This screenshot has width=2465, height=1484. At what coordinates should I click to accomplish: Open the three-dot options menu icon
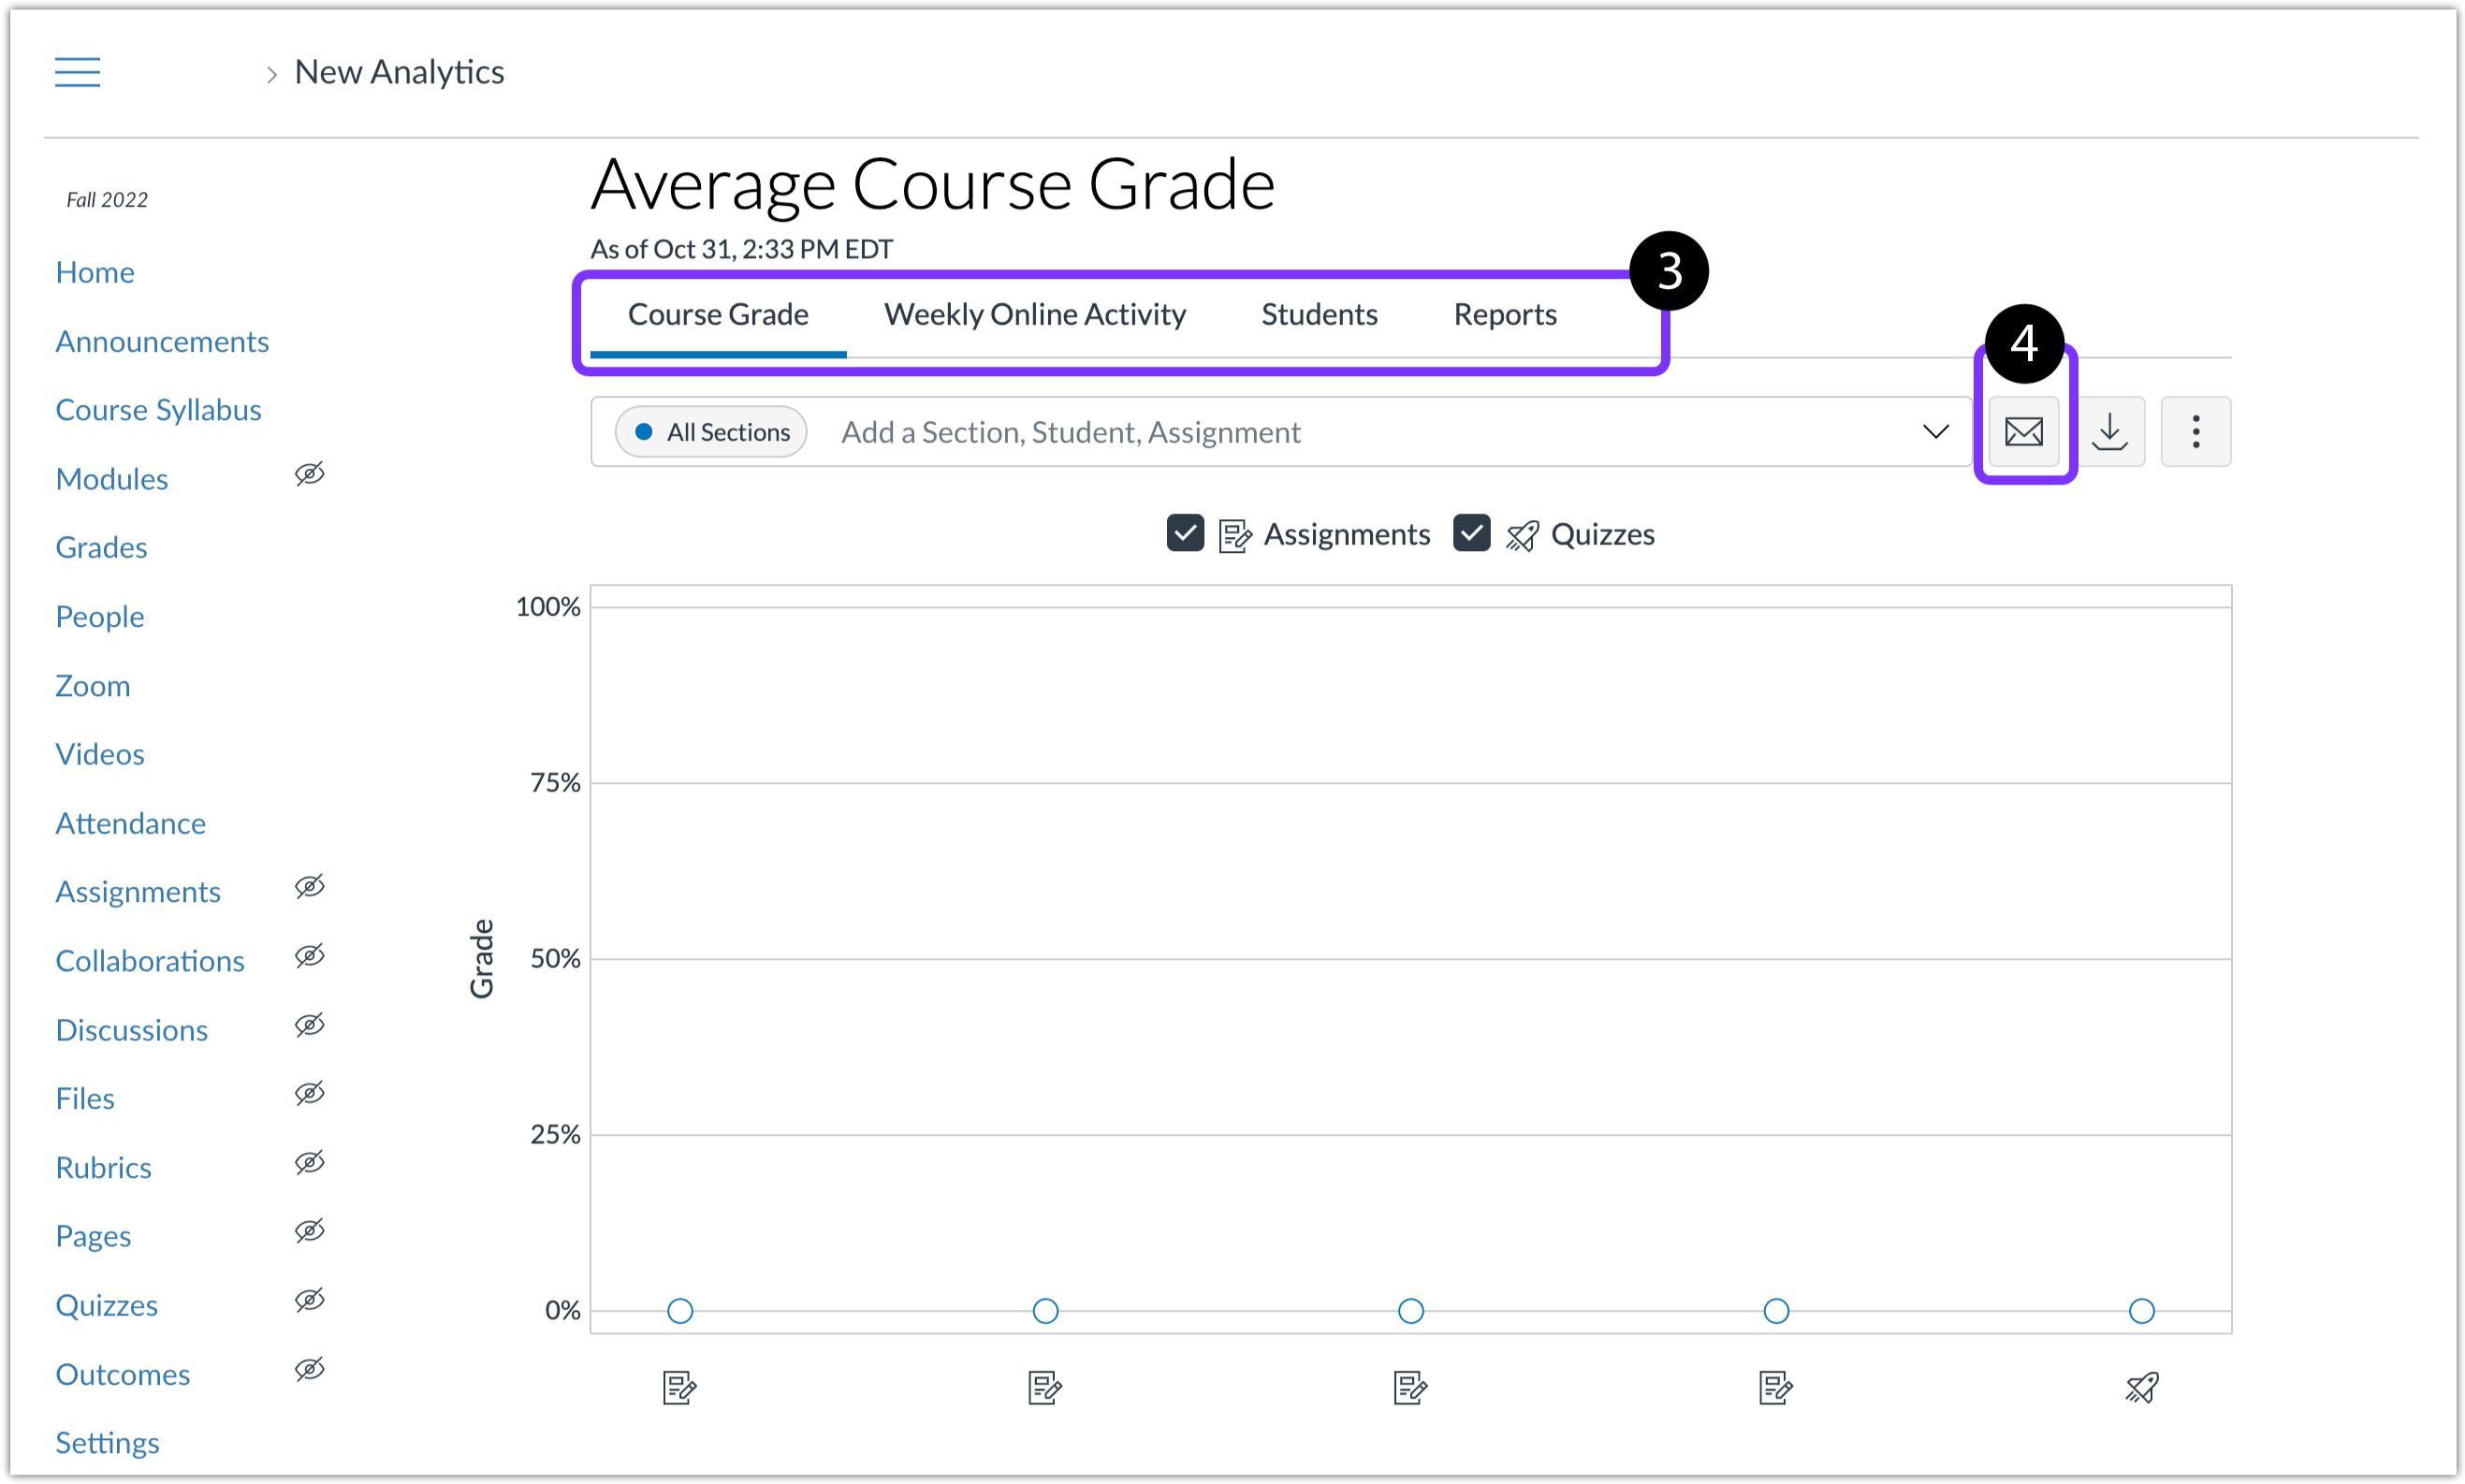pos(2196,432)
